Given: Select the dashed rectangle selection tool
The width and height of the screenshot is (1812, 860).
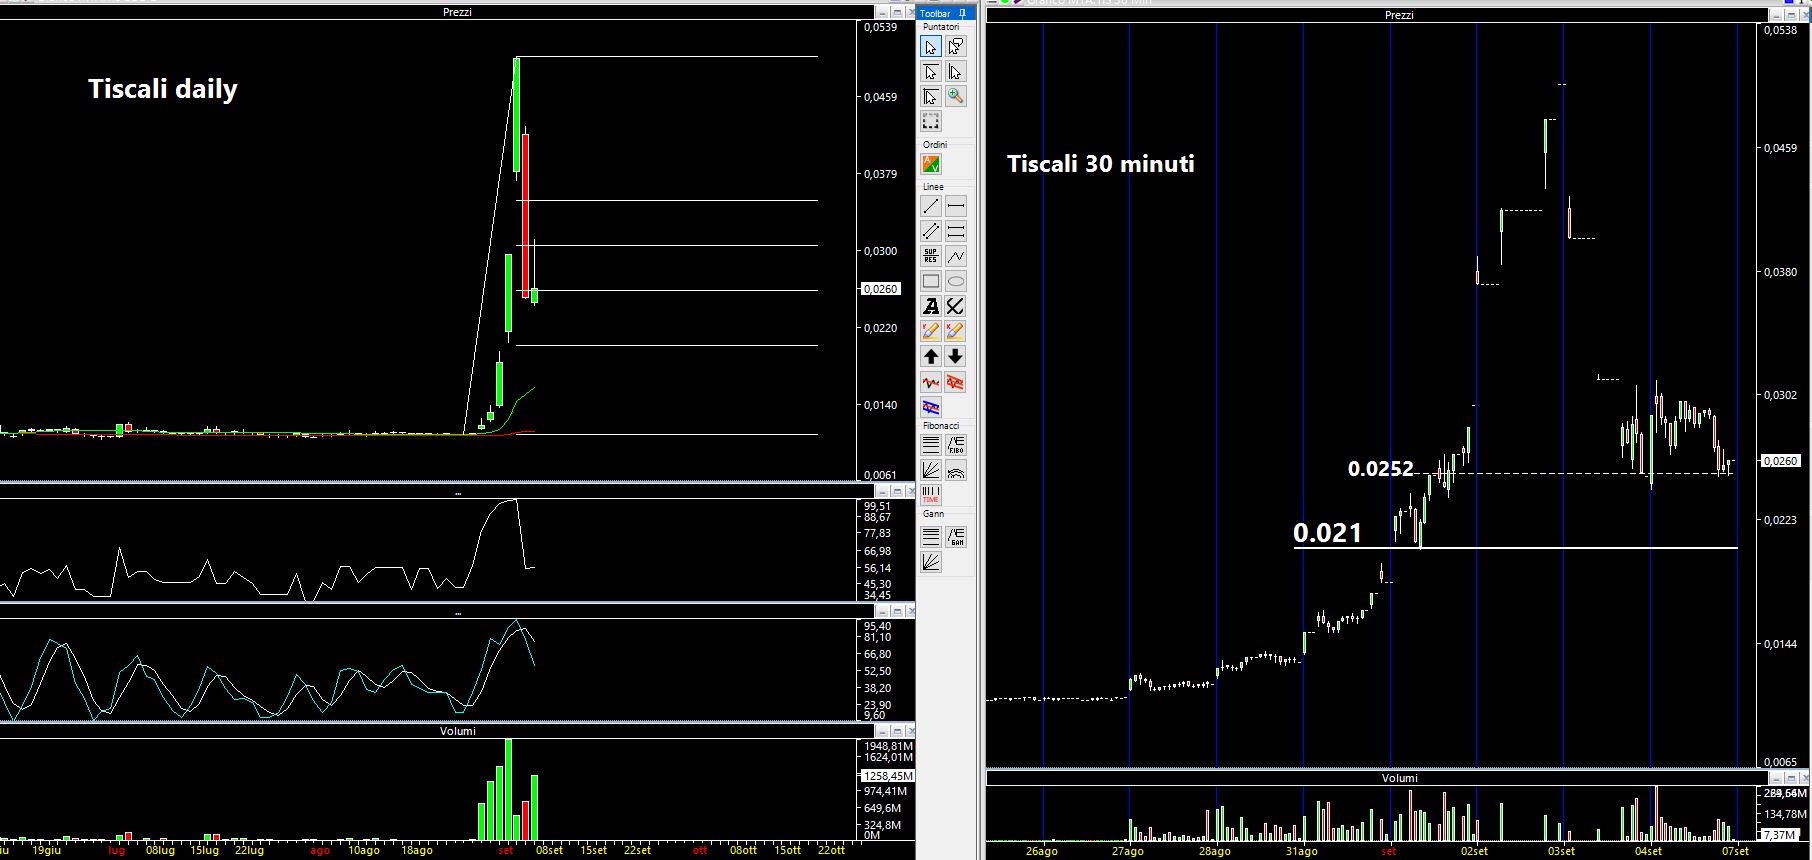Looking at the screenshot, I should pos(931,122).
